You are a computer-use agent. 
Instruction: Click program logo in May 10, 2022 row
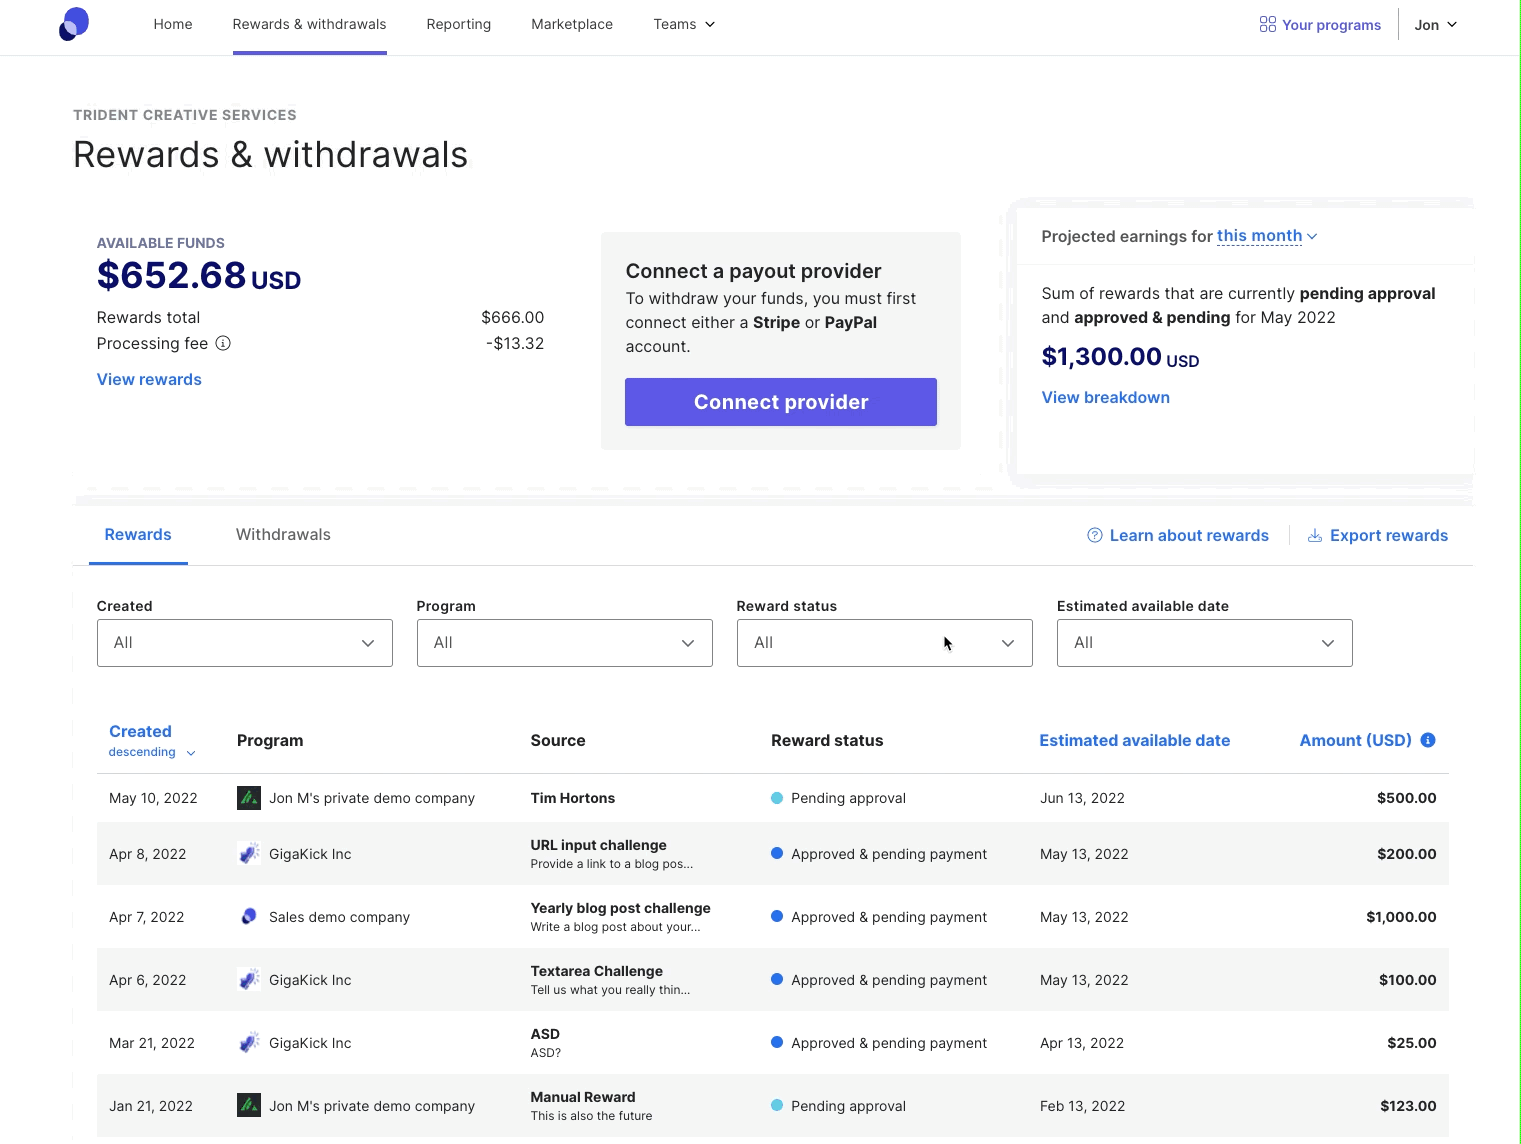click(249, 798)
